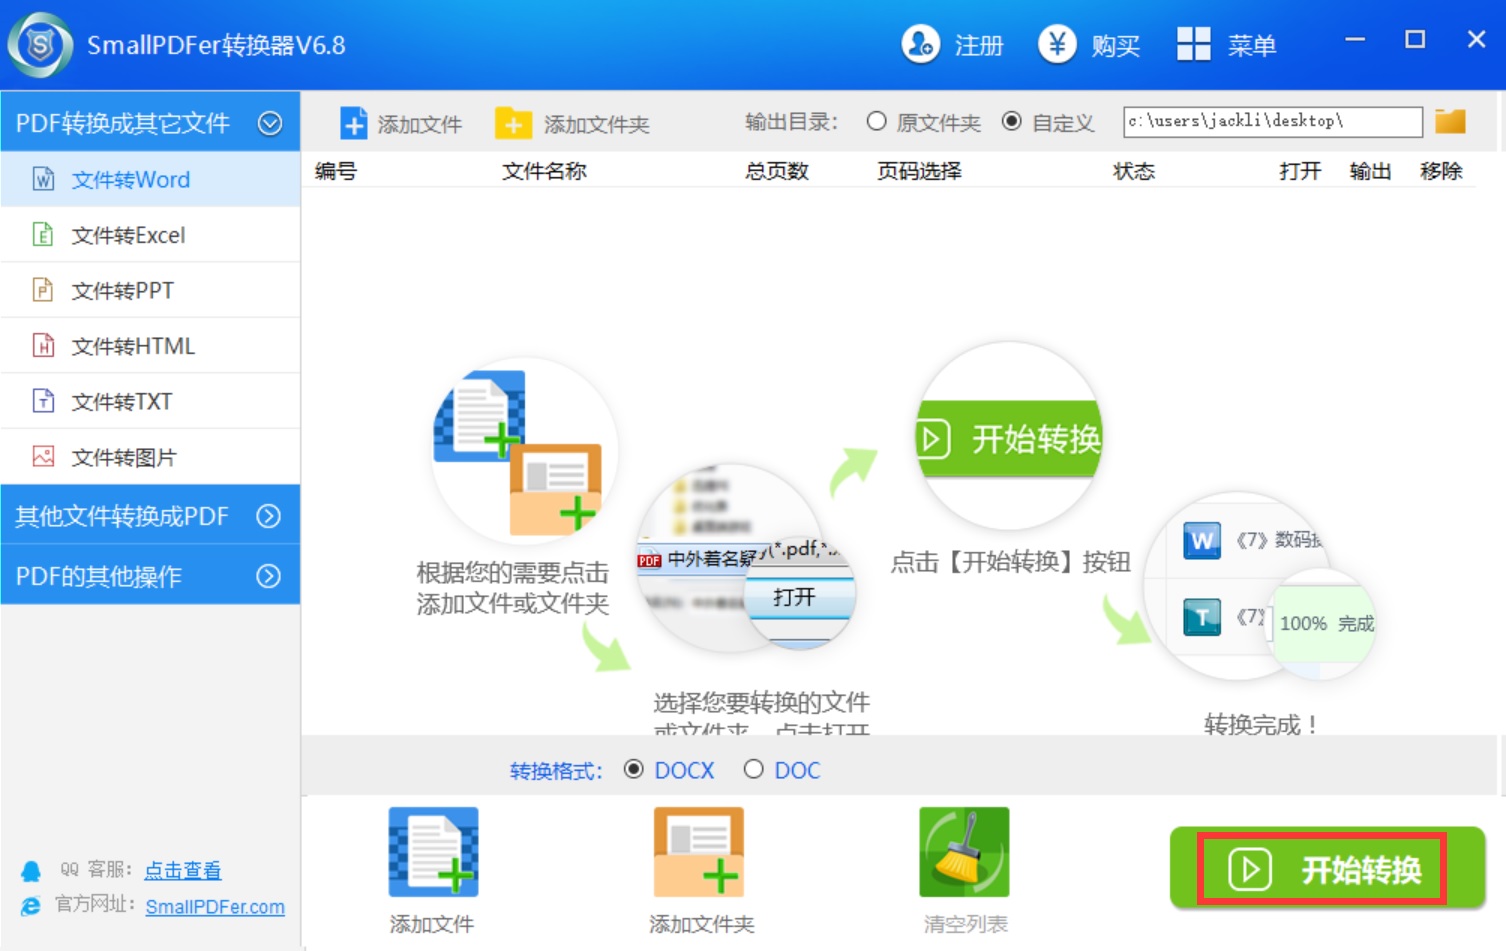Browse output folder with the folder icon

click(x=1450, y=121)
